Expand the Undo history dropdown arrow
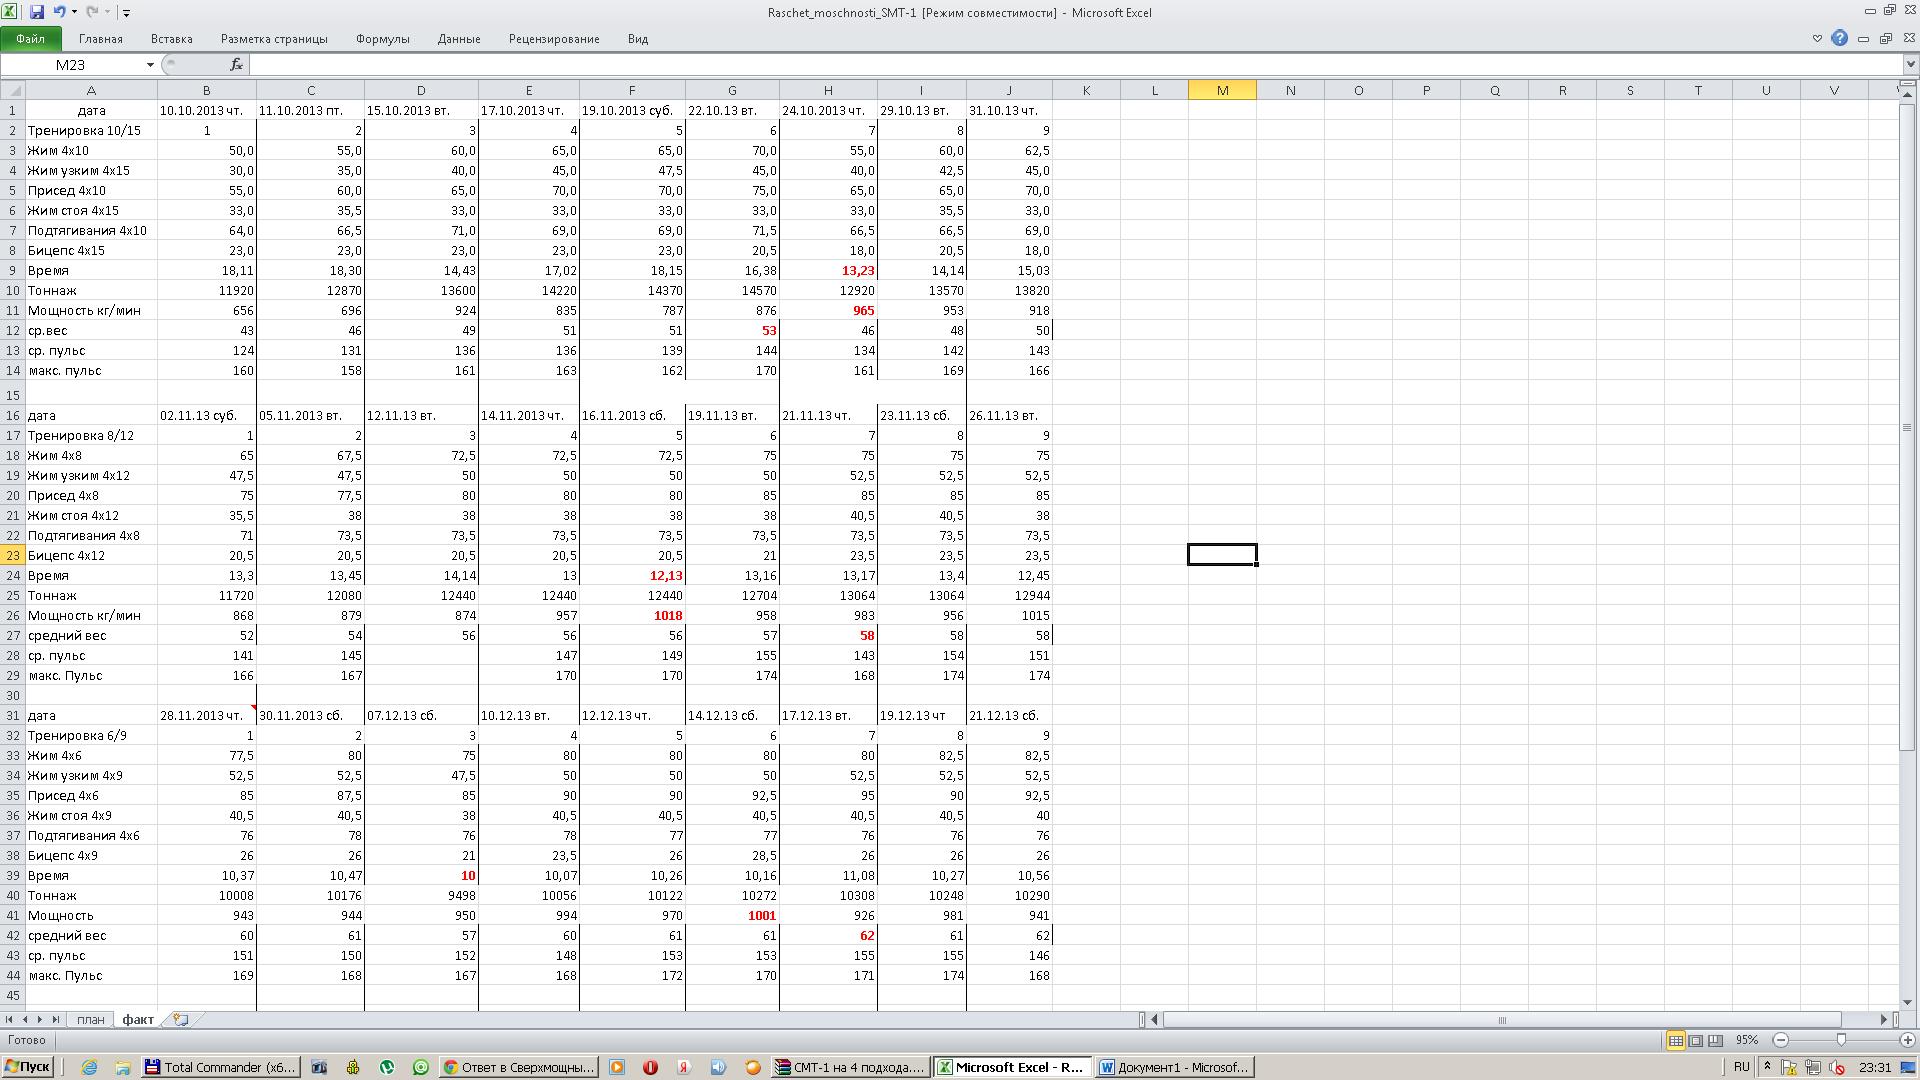This screenshot has width=1920, height=1080. 74,12
